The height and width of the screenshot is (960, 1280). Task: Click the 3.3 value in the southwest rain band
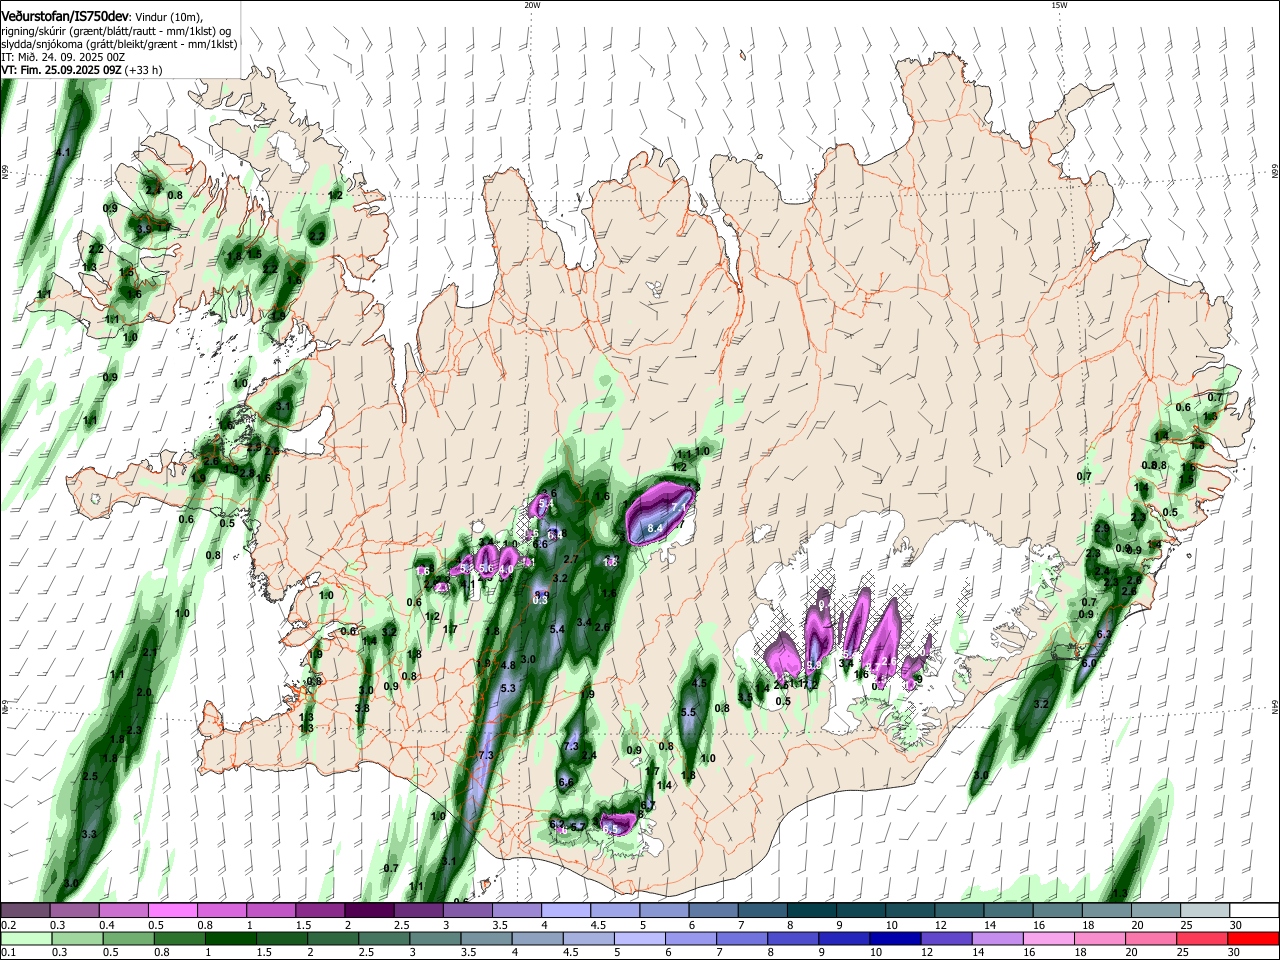pyautogui.click(x=88, y=834)
